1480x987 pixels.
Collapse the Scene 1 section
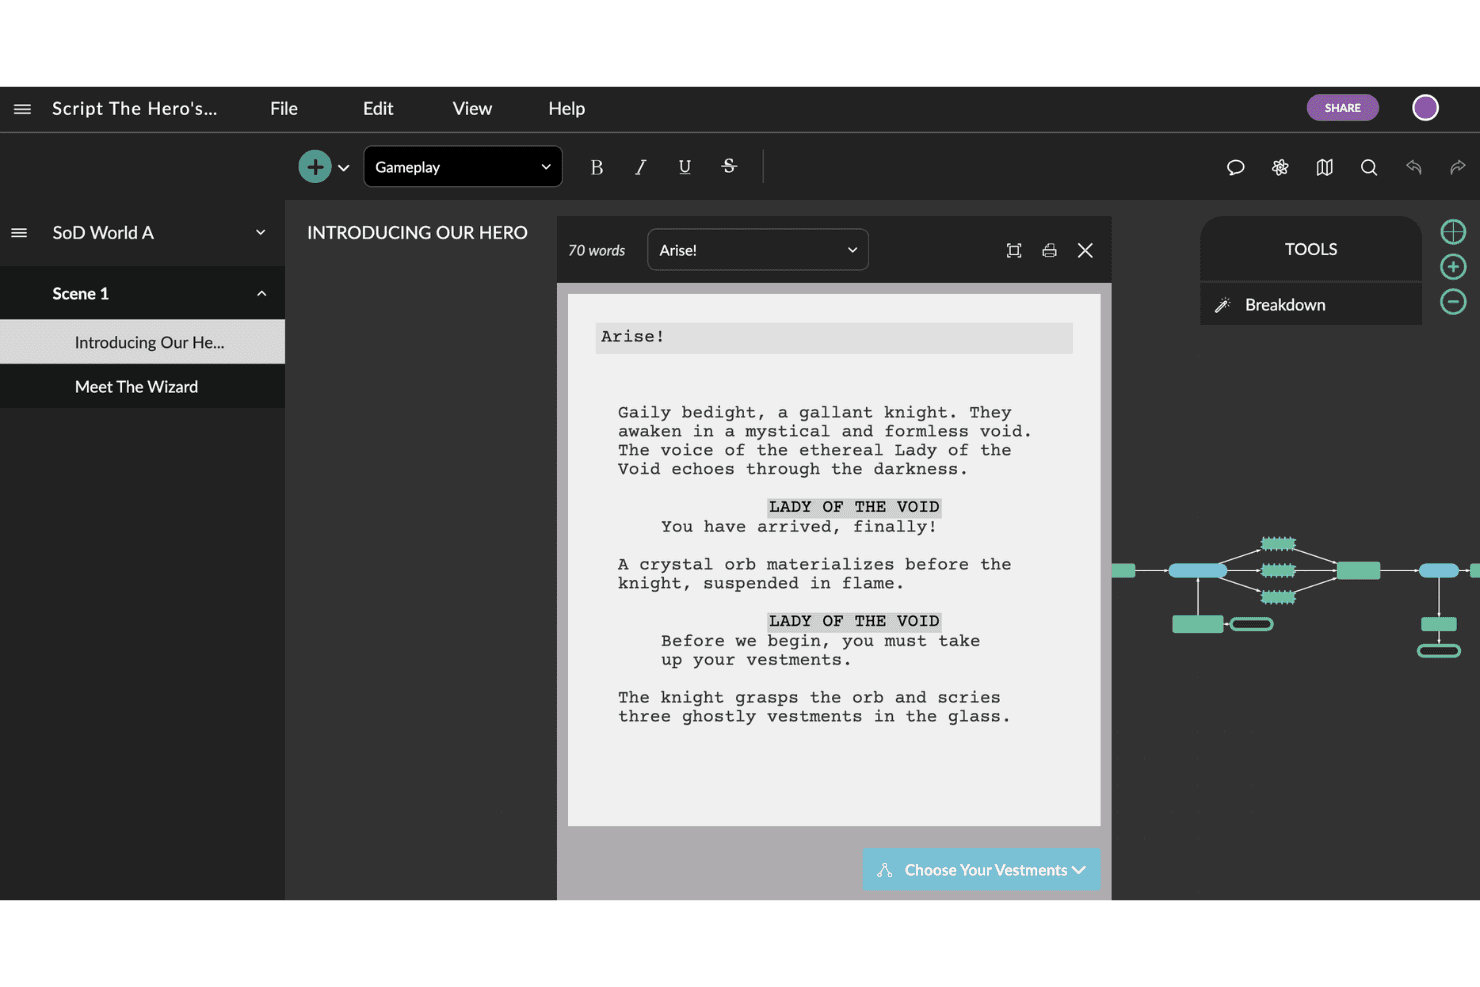261,294
